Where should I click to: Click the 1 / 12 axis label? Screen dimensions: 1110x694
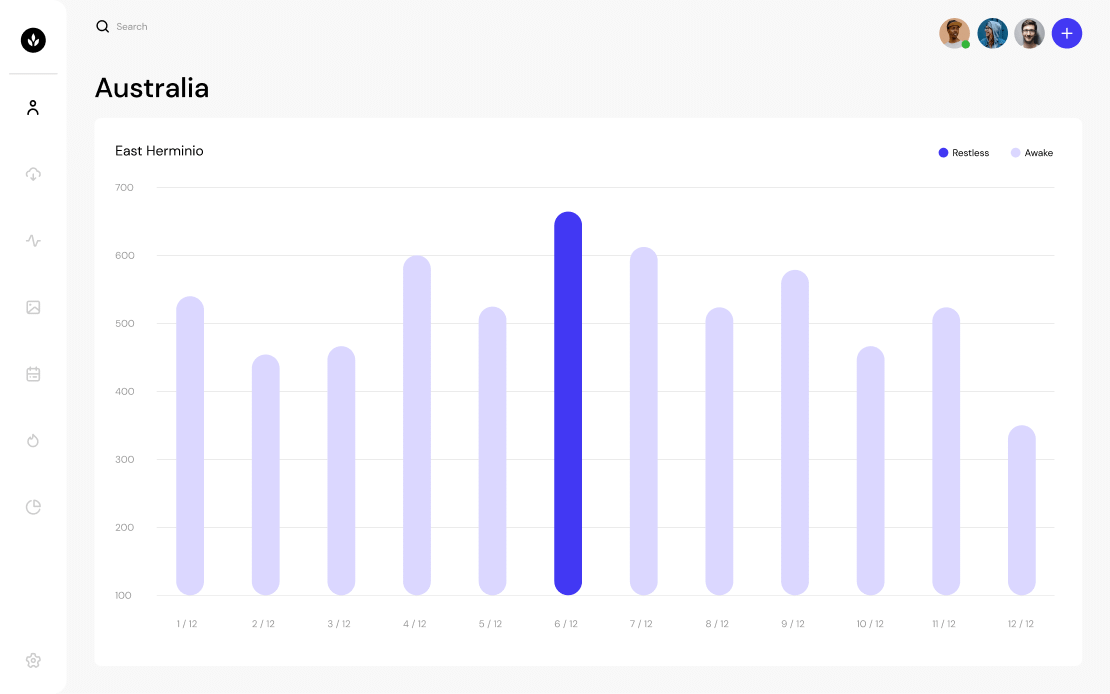pos(187,624)
